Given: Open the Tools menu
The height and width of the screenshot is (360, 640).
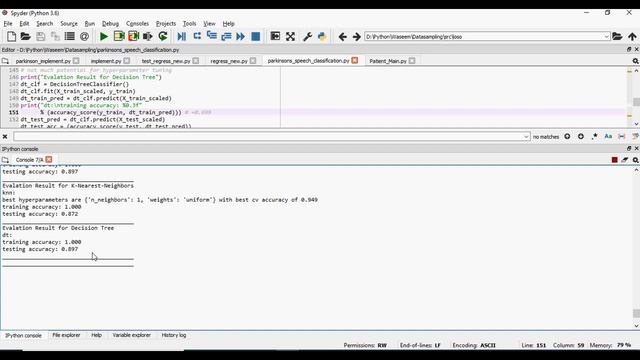Looking at the screenshot, I should click(x=189, y=24).
